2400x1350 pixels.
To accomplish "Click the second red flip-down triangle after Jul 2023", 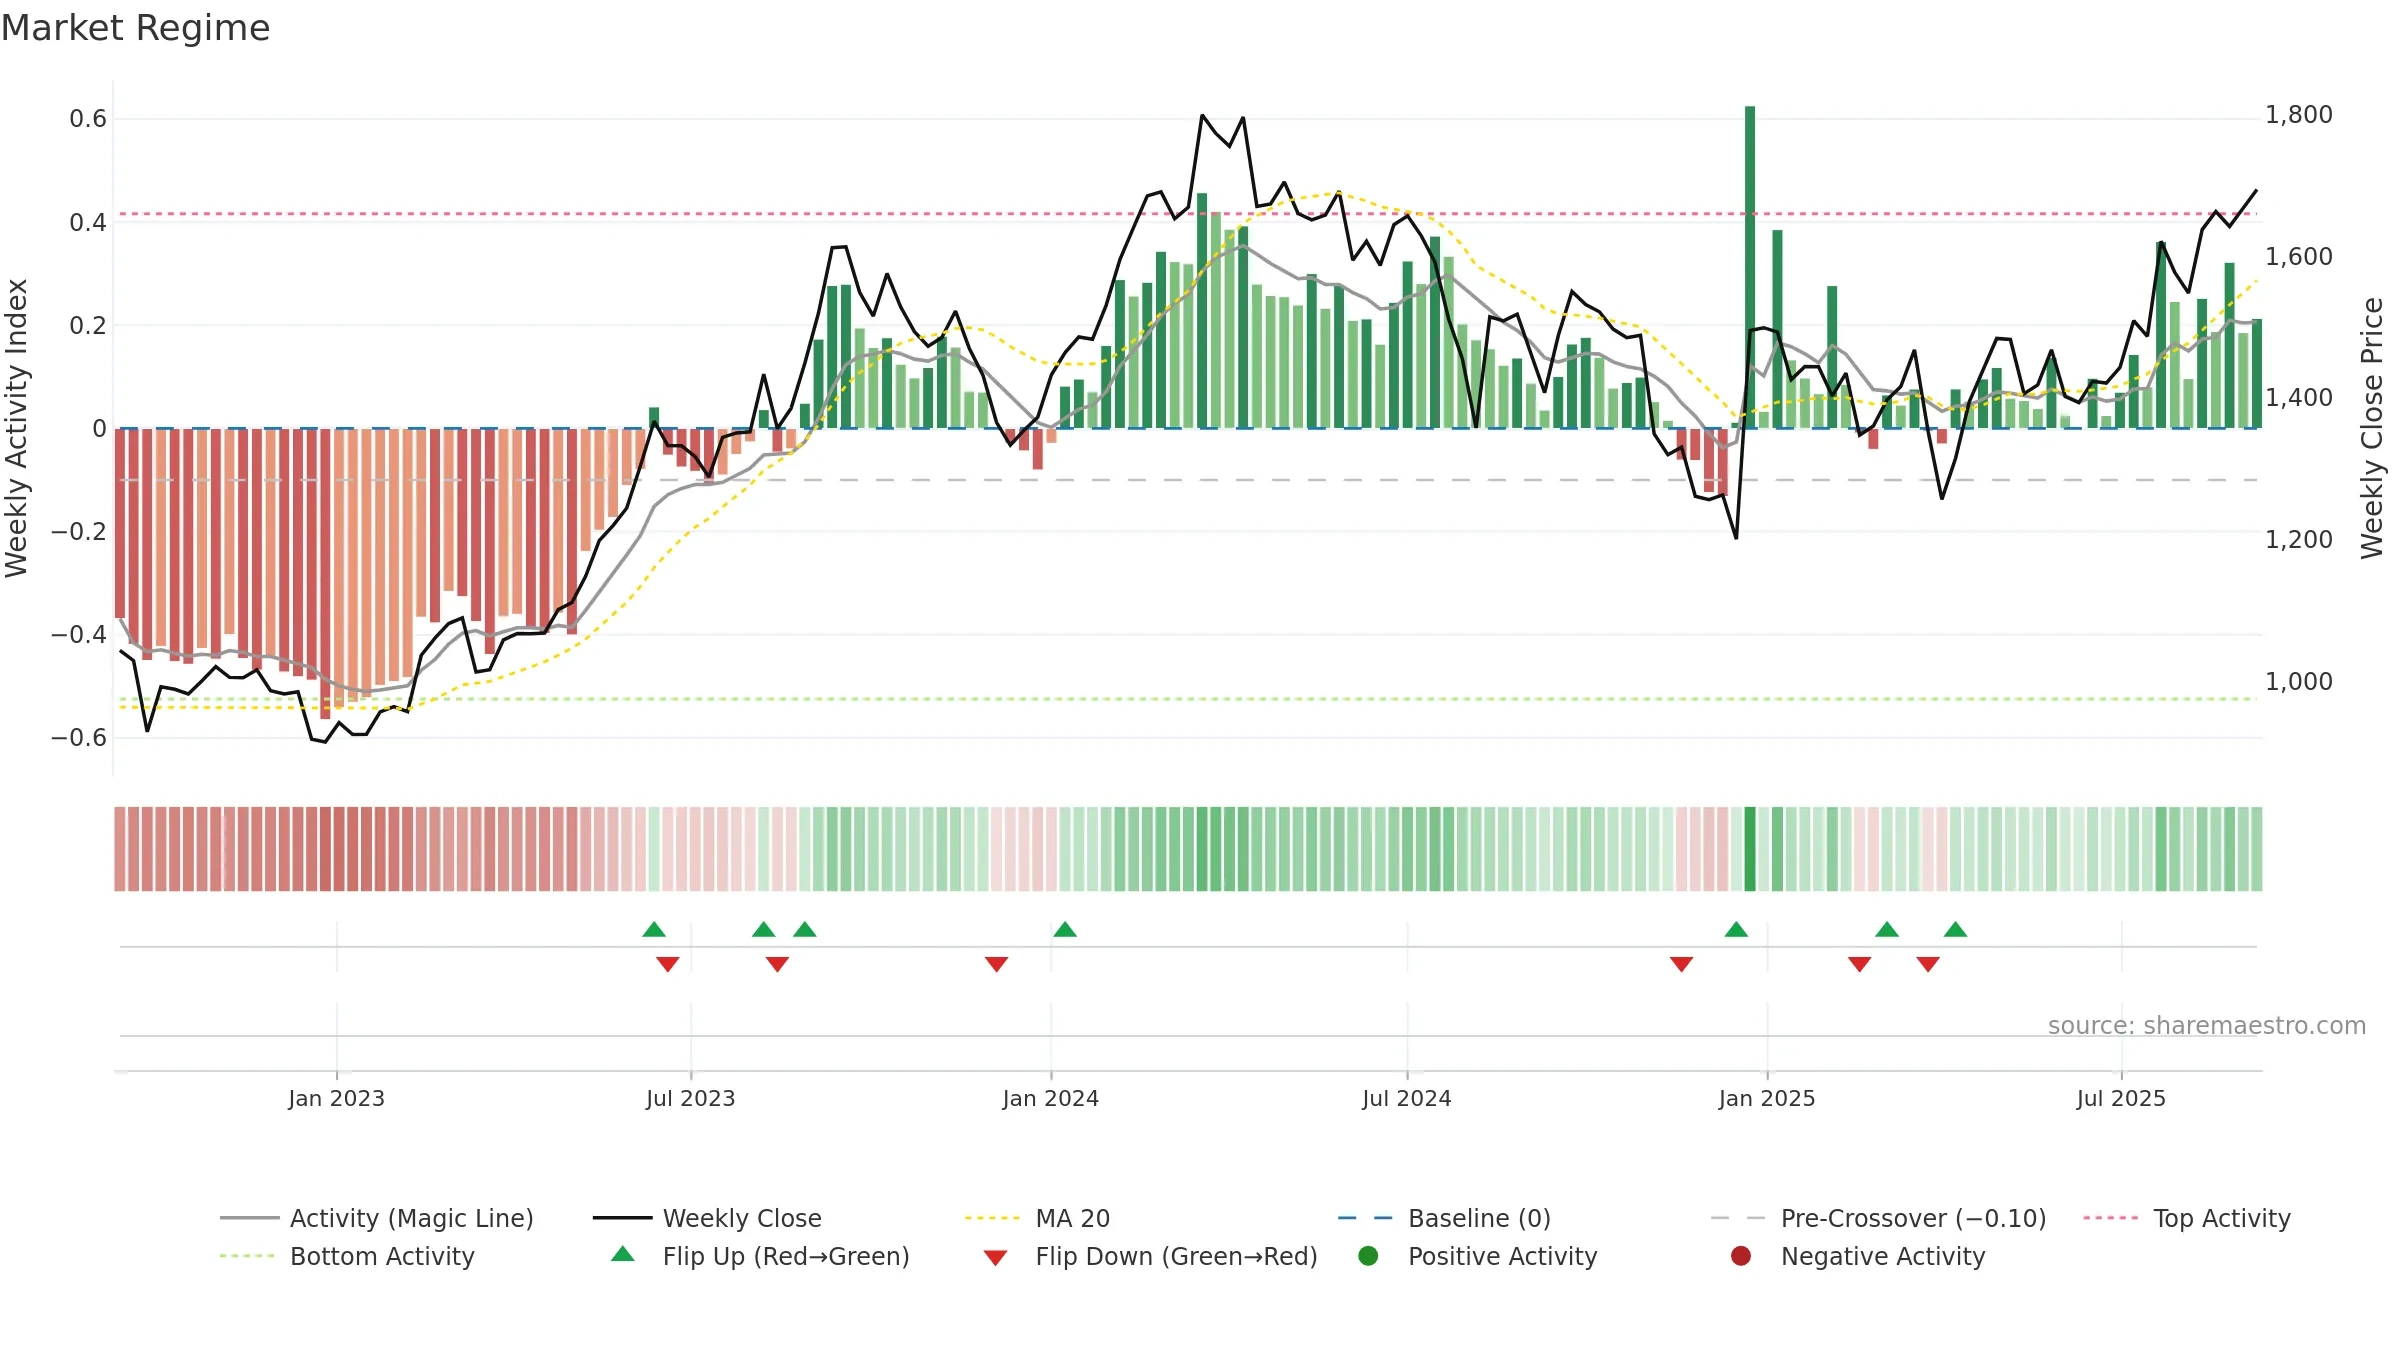I will [777, 964].
